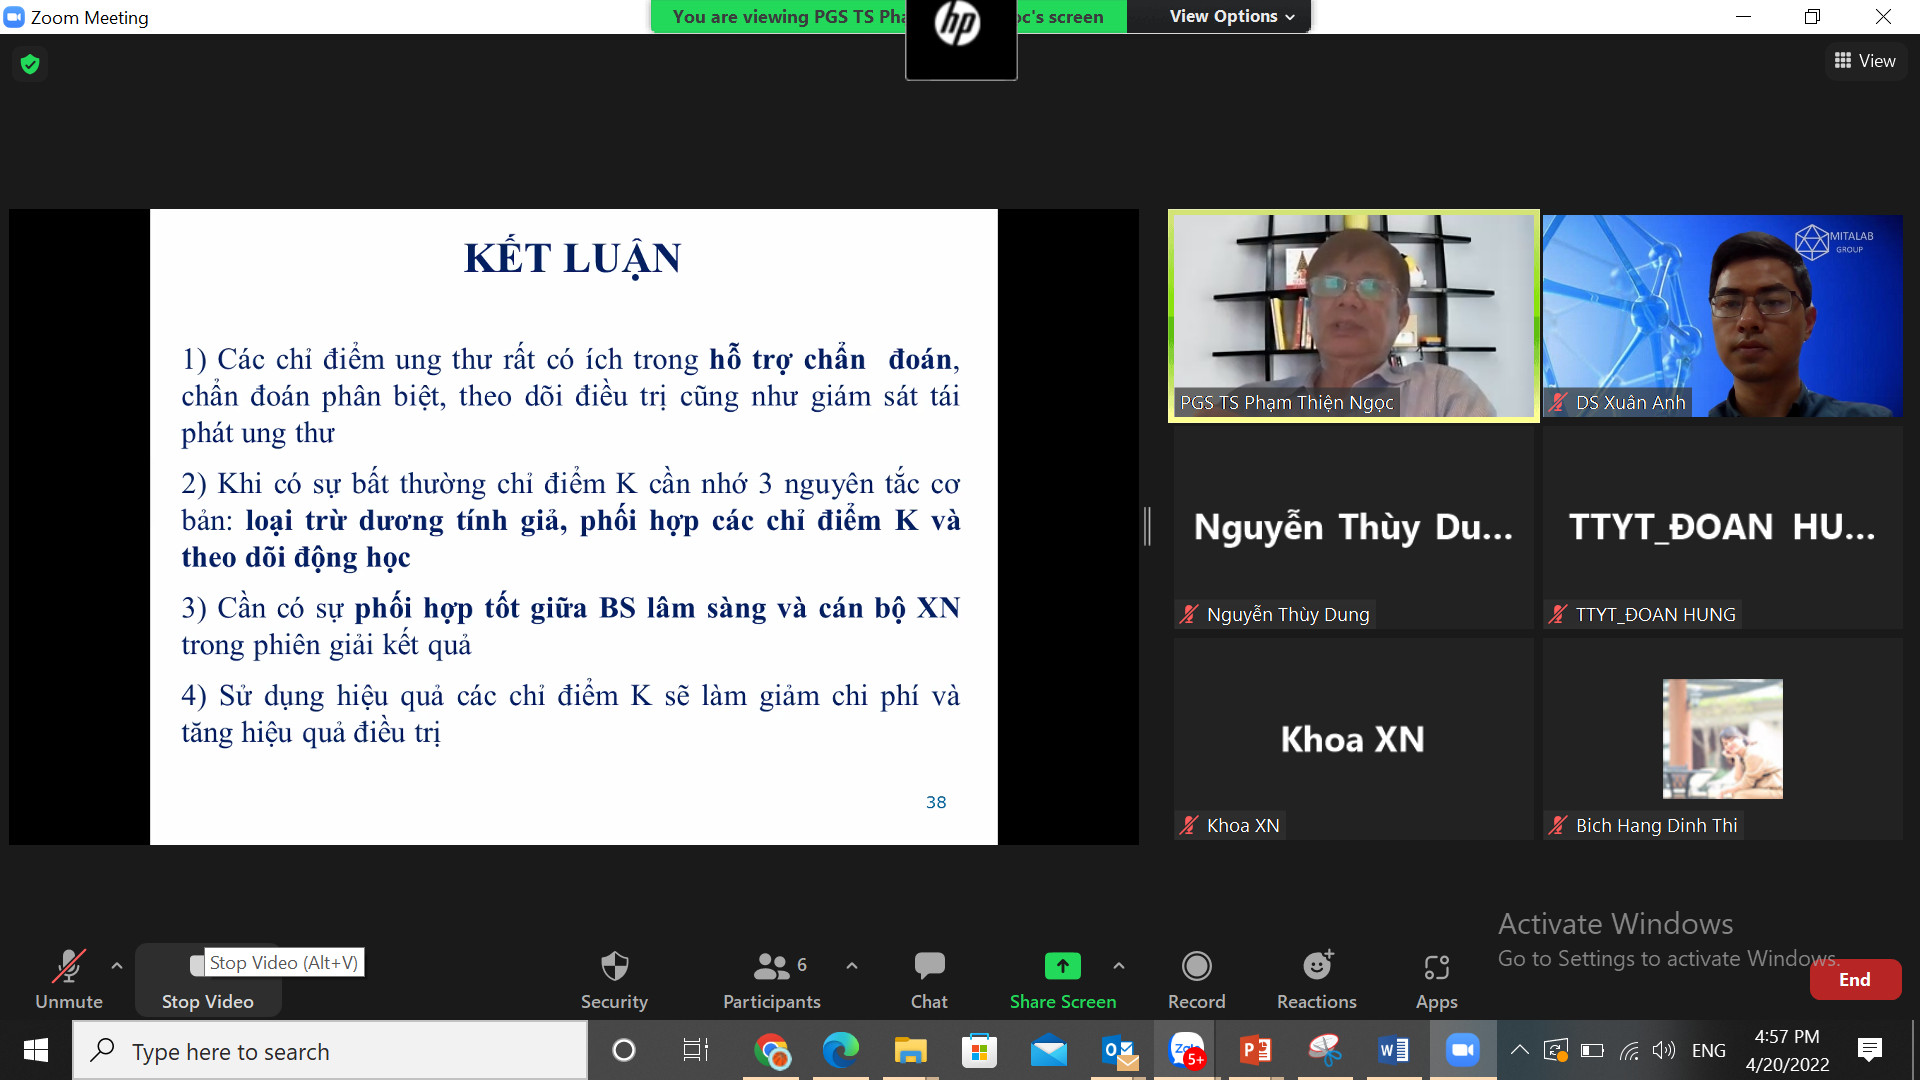Image resolution: width=1920 pixels, height=1080 pixels.
Task: Click the battery status tray icon
Action: pyautogui.click(x=1592, y=1050)
